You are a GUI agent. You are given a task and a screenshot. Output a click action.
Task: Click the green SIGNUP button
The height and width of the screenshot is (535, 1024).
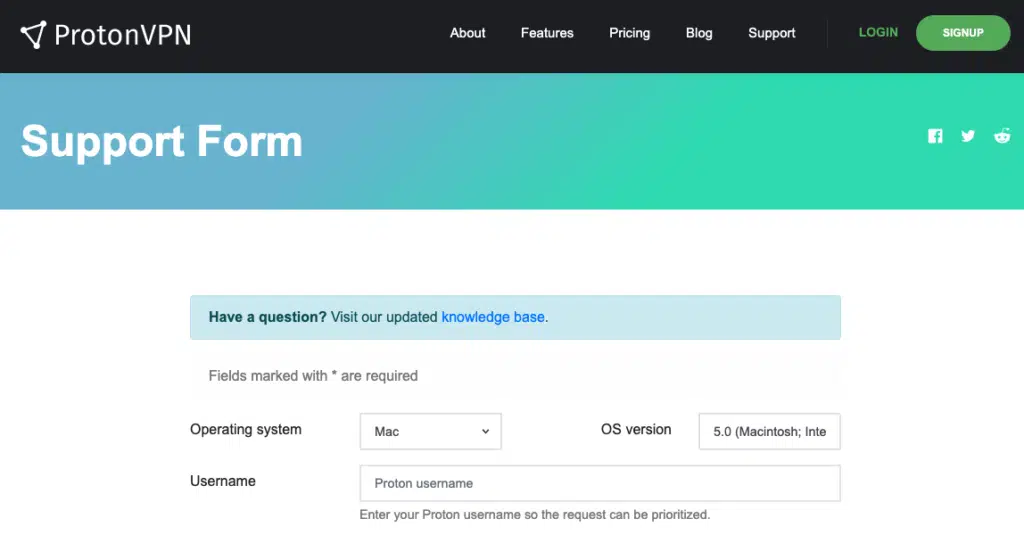963,33
